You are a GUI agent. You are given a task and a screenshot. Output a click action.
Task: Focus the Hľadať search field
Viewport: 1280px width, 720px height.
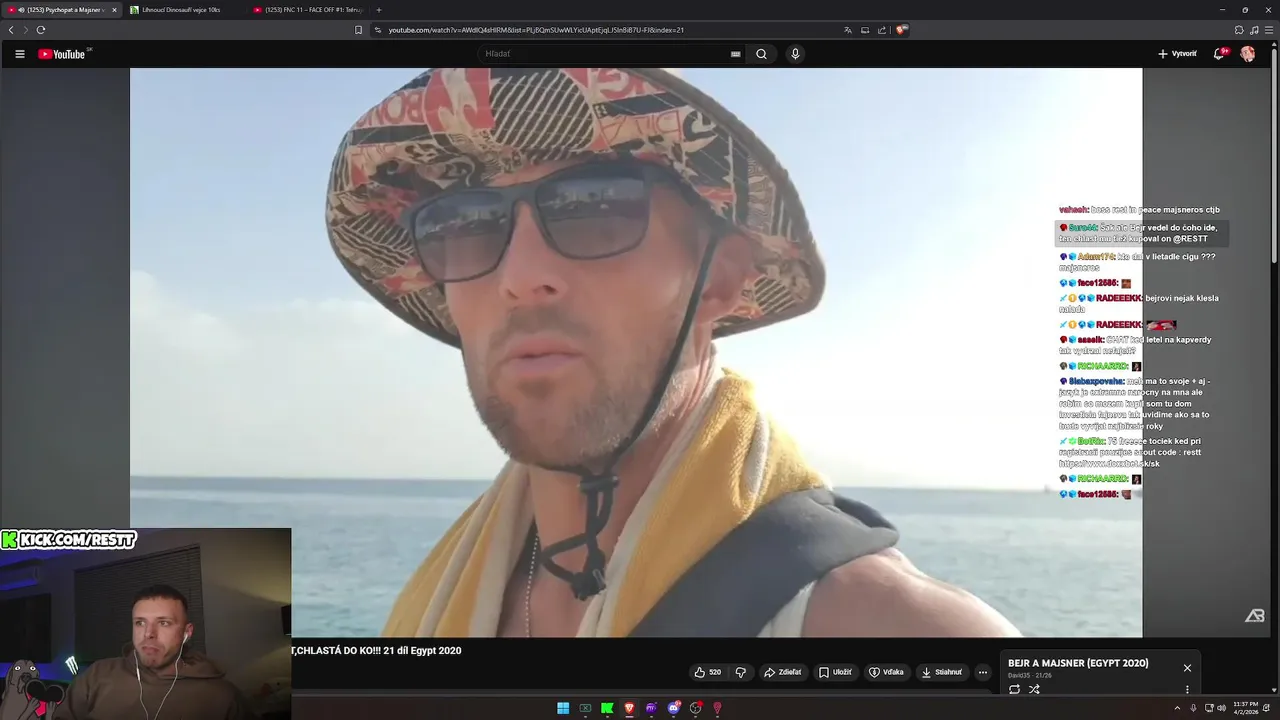[x=603, y=54]
